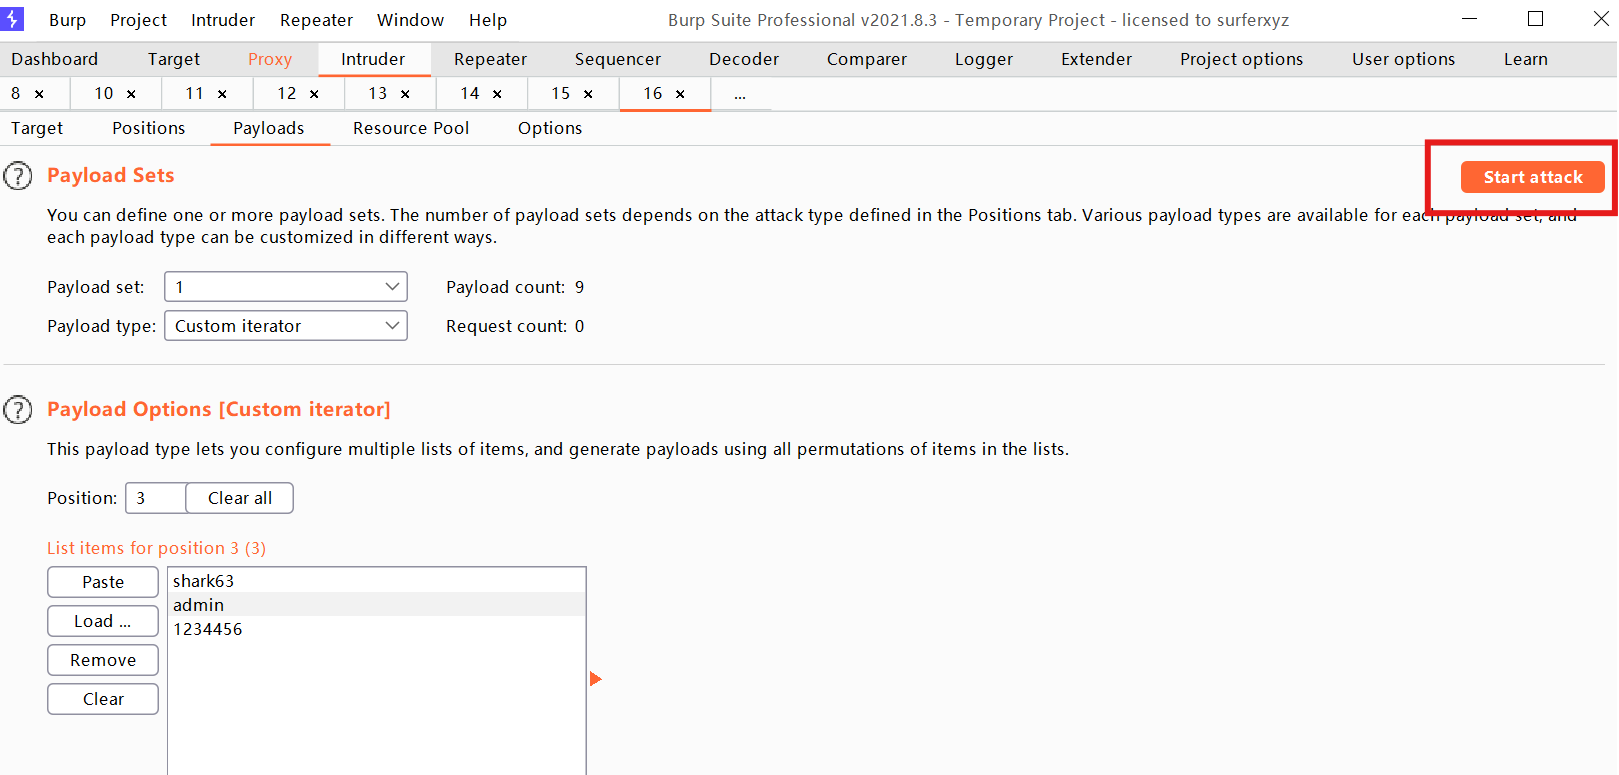Switch to the Proxy tab

(x=270, y=59)
